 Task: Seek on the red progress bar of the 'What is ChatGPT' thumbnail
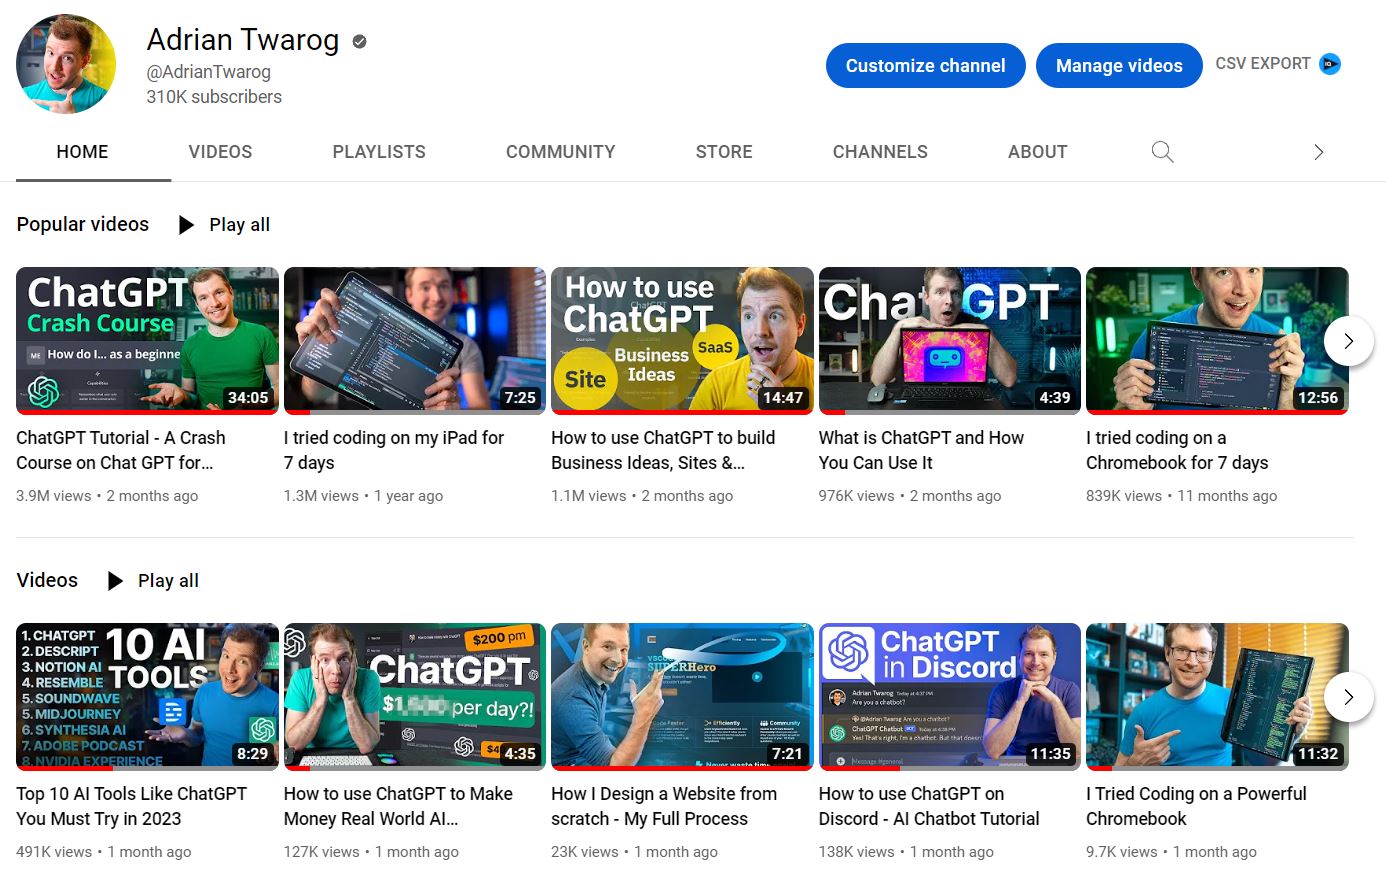coord(950,412)
